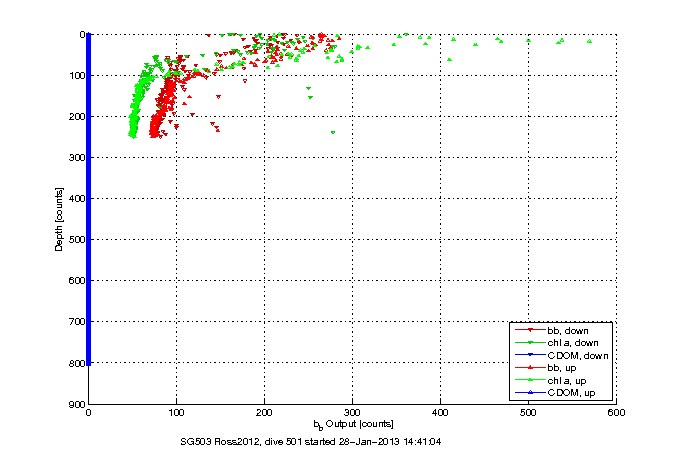Click the depth axis tick label 100

pos(76,76)
